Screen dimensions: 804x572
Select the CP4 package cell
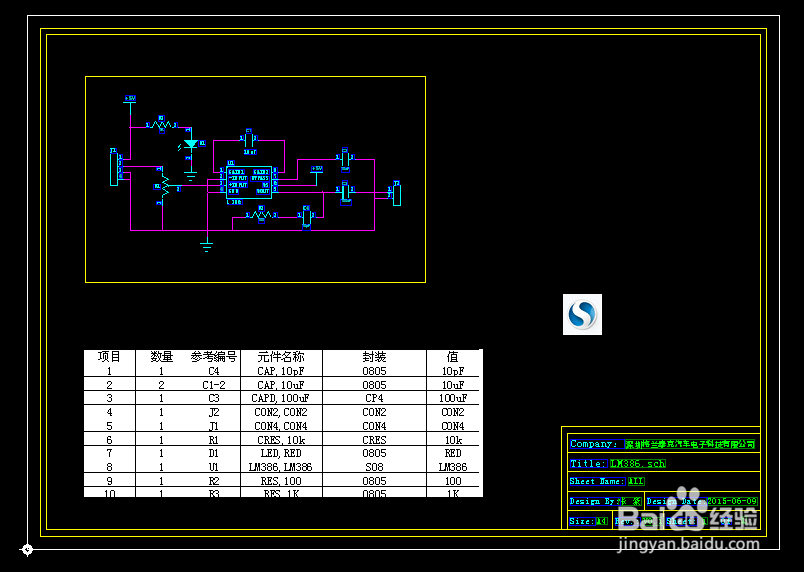[x=374, y=398]
